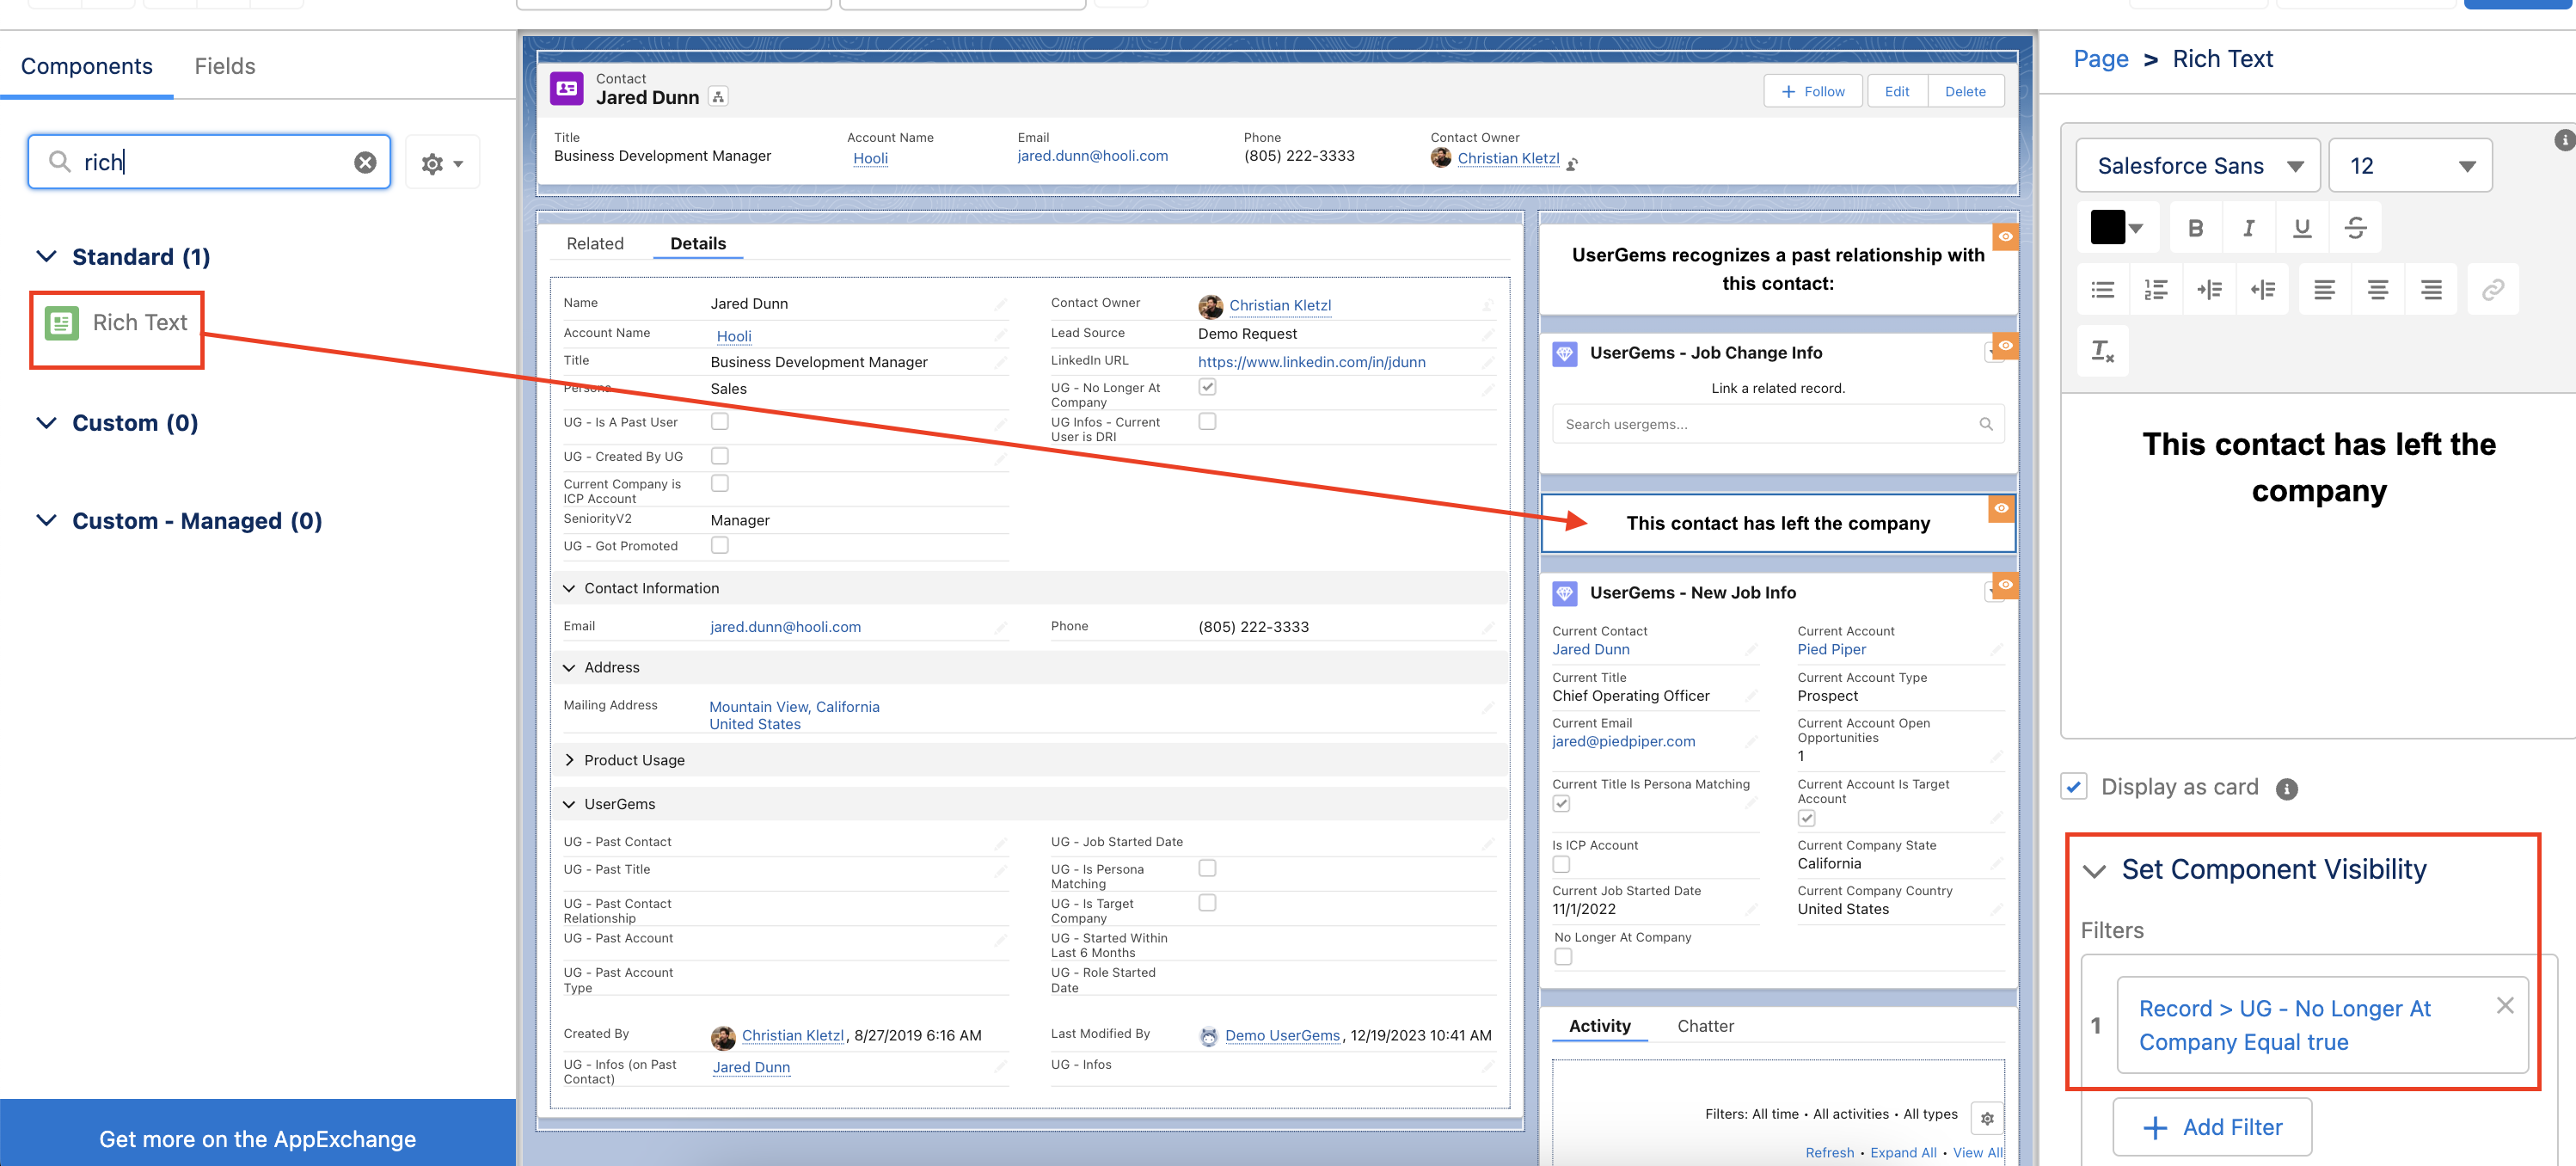This screenshot has height=1166, width=2576.
Task: Apply strikethrough formatting in rich text toolbar
Action: (2355, 228)
